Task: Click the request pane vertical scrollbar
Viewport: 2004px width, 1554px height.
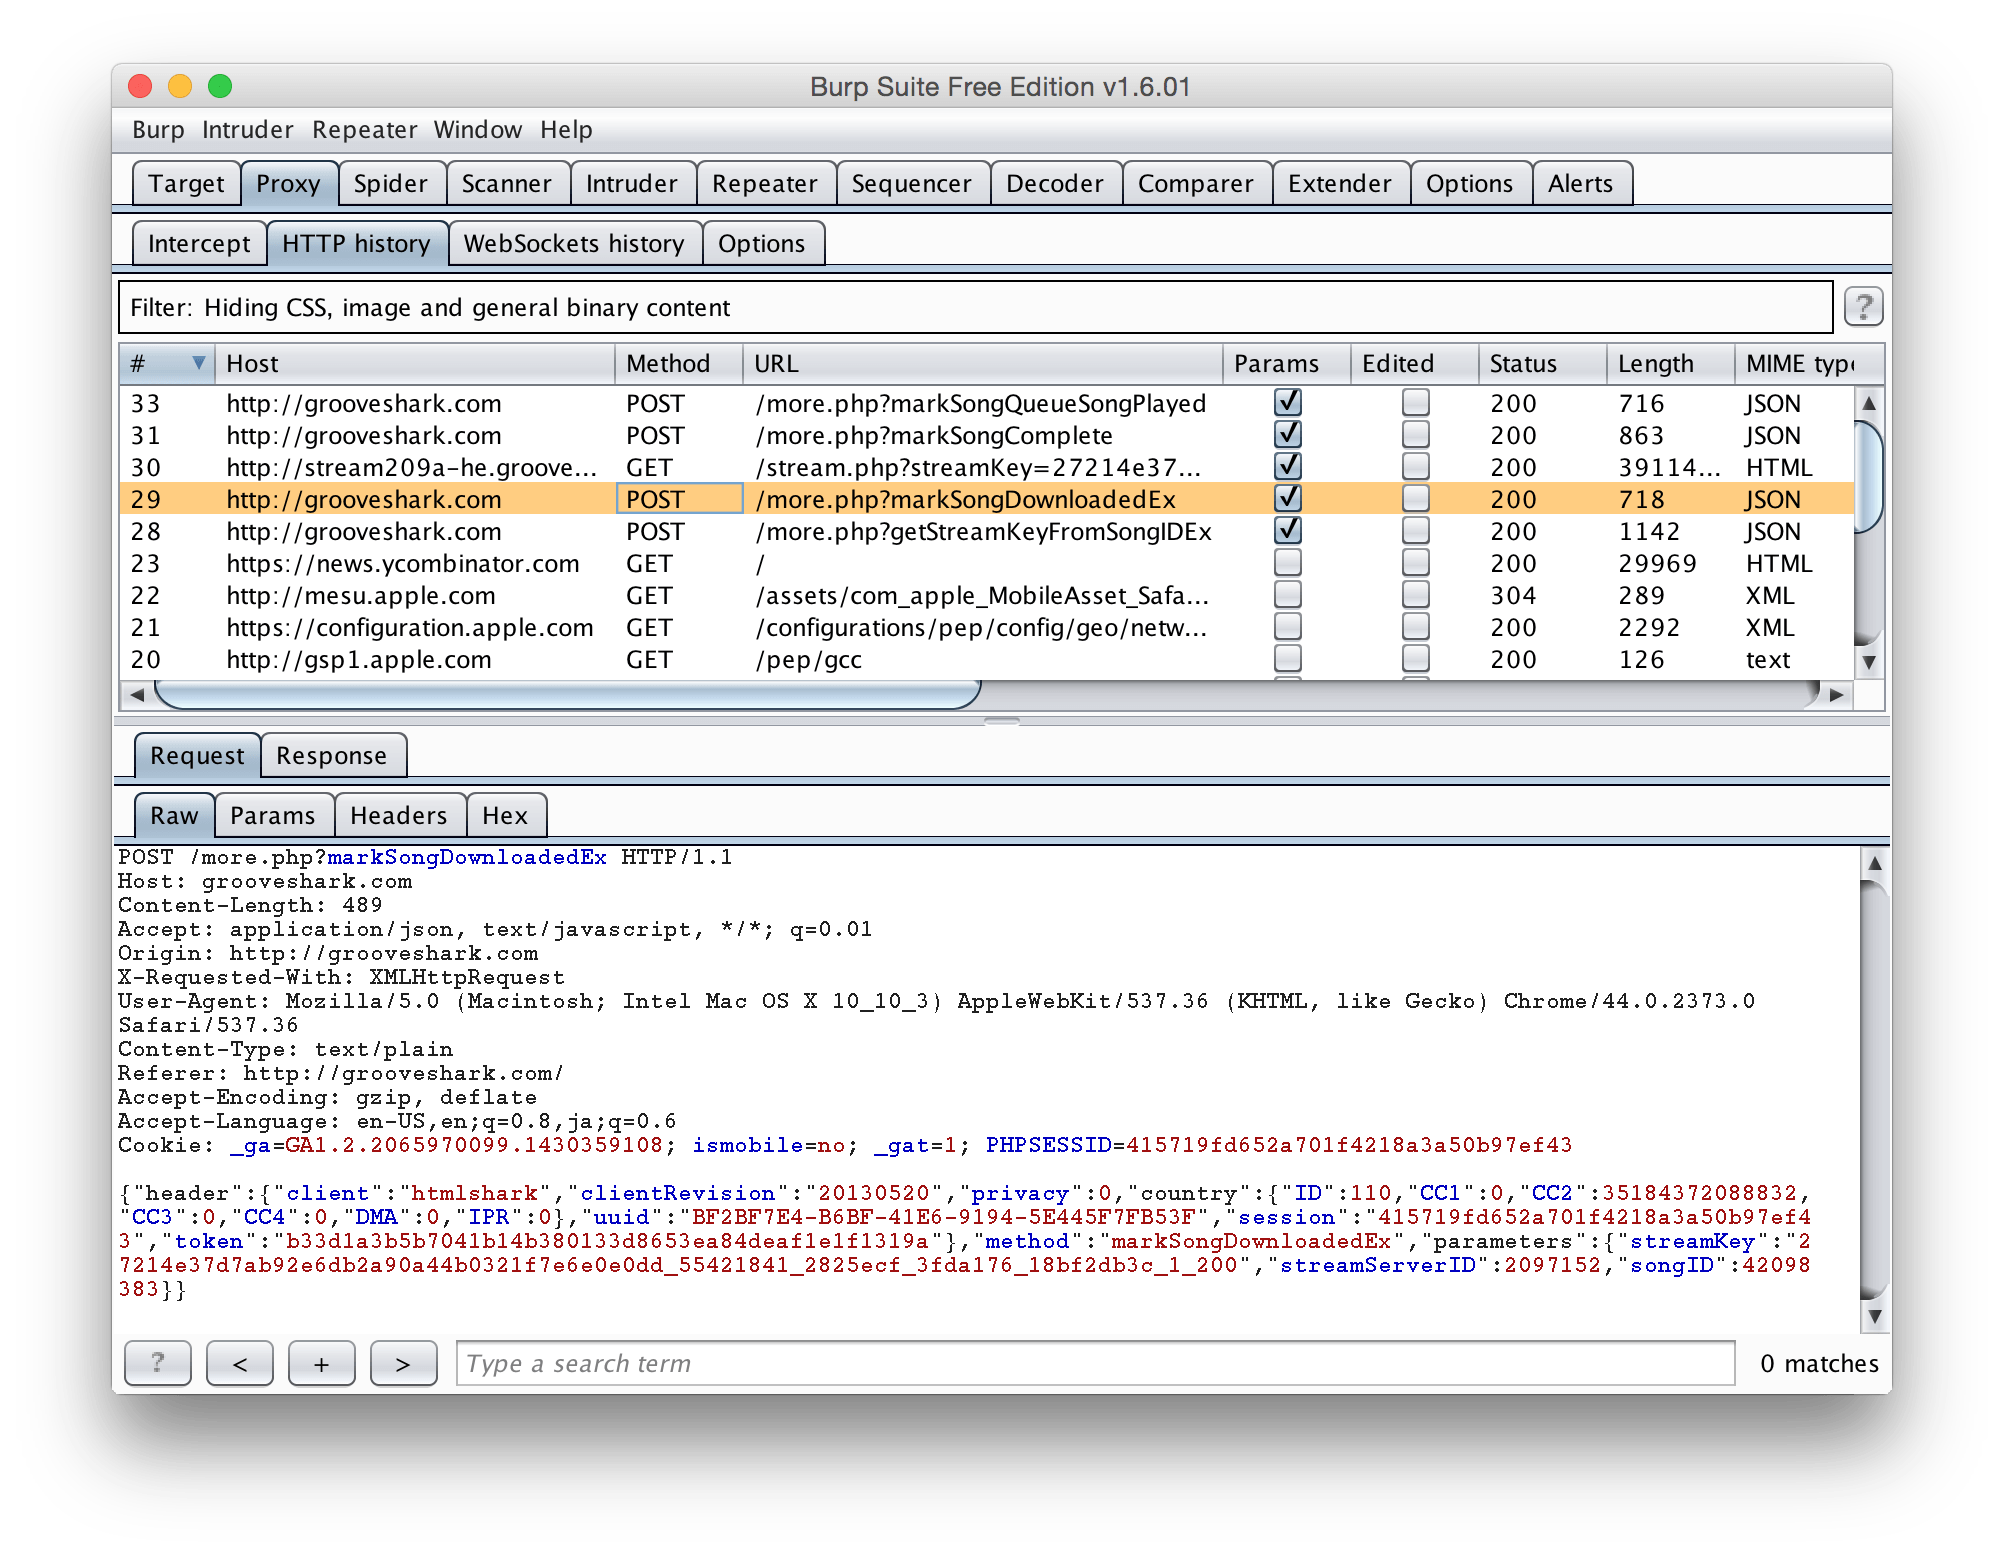Action: (1875, 1090)
